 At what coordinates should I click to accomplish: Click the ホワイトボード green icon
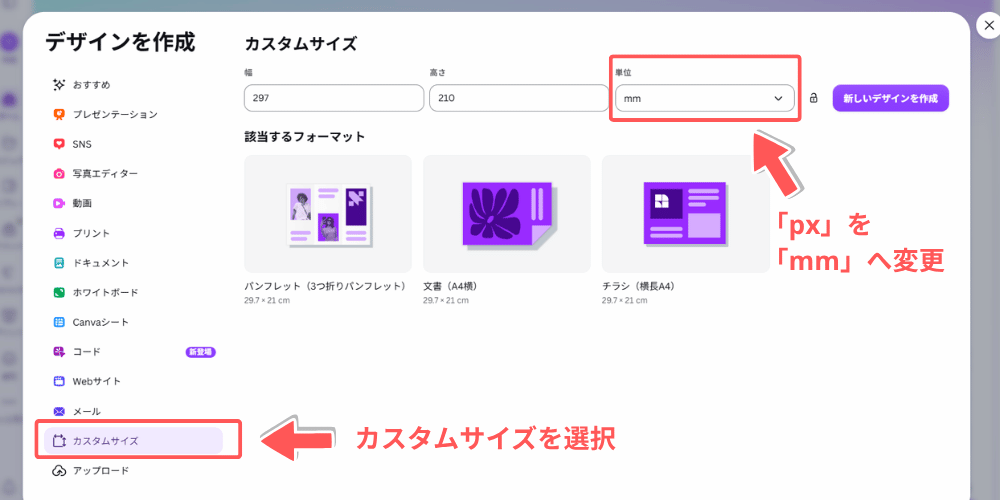[59, 293]
